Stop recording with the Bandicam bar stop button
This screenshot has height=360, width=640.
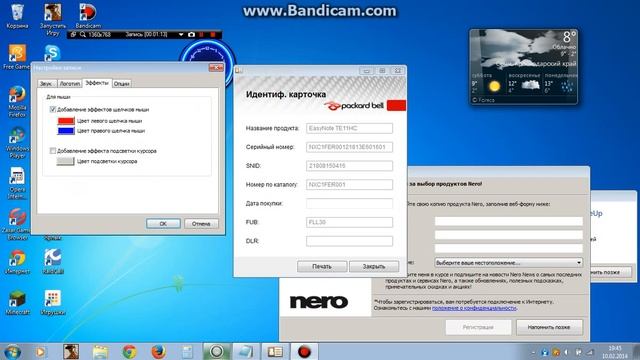[x=213, y=35]
